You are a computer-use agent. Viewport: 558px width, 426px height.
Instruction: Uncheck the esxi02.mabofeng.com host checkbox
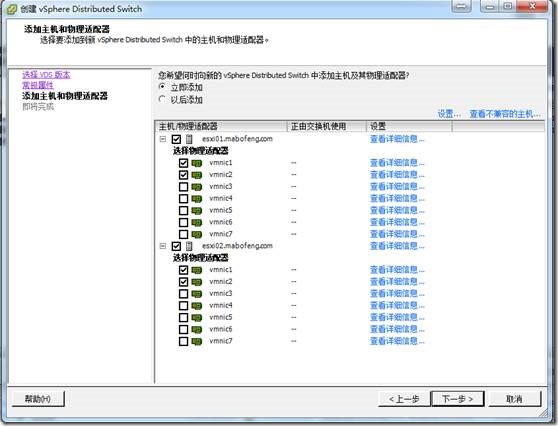(176, 246)
